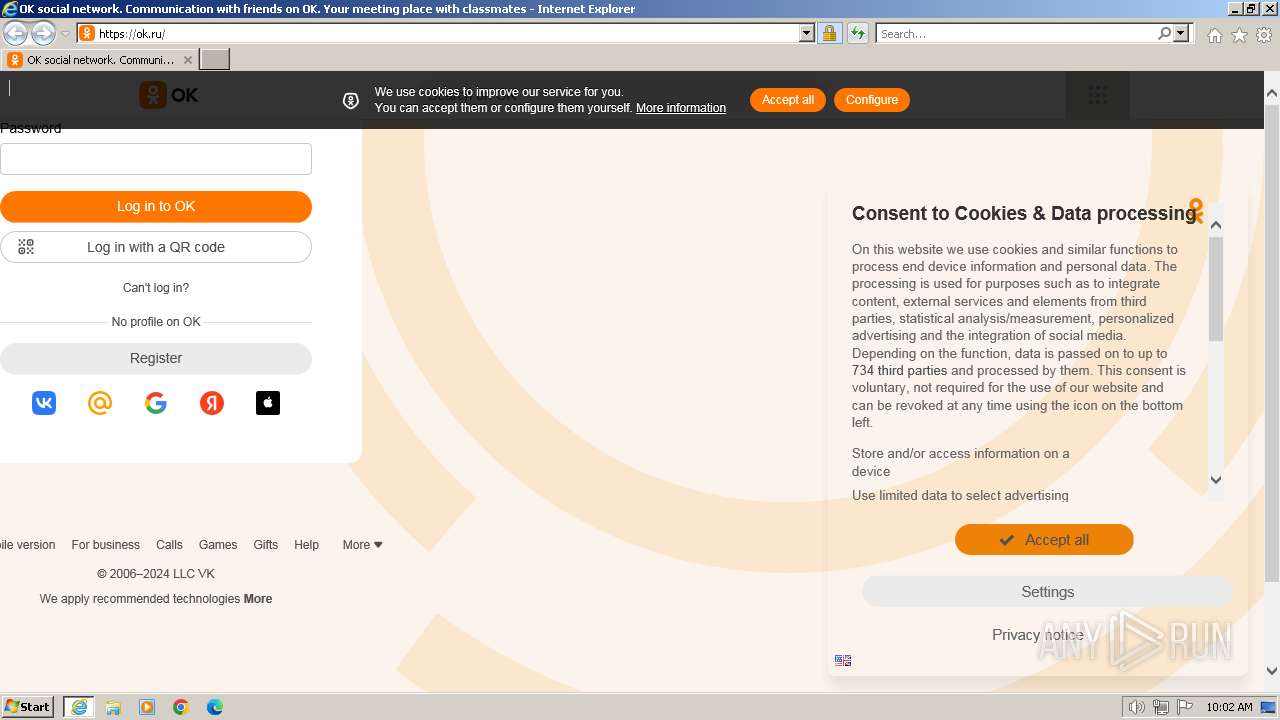Open More information link

681,108
